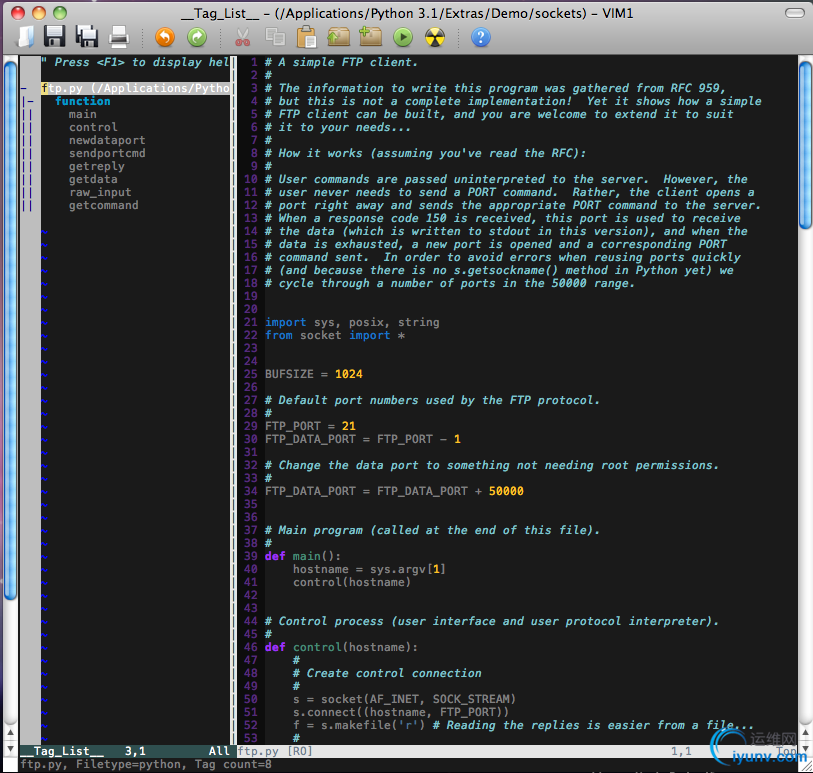The height and width of the screenshot is (773, 813).
Task: Copy selection with the copy icon
Action: [275, 37]
